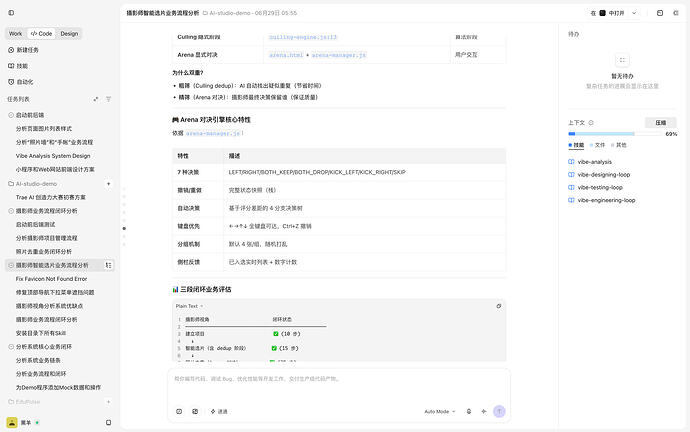Open the Trae AI 创造力大赛初赛方案 task
The width and height of the screenshot is (690, 432).
[x=51, y=197]
